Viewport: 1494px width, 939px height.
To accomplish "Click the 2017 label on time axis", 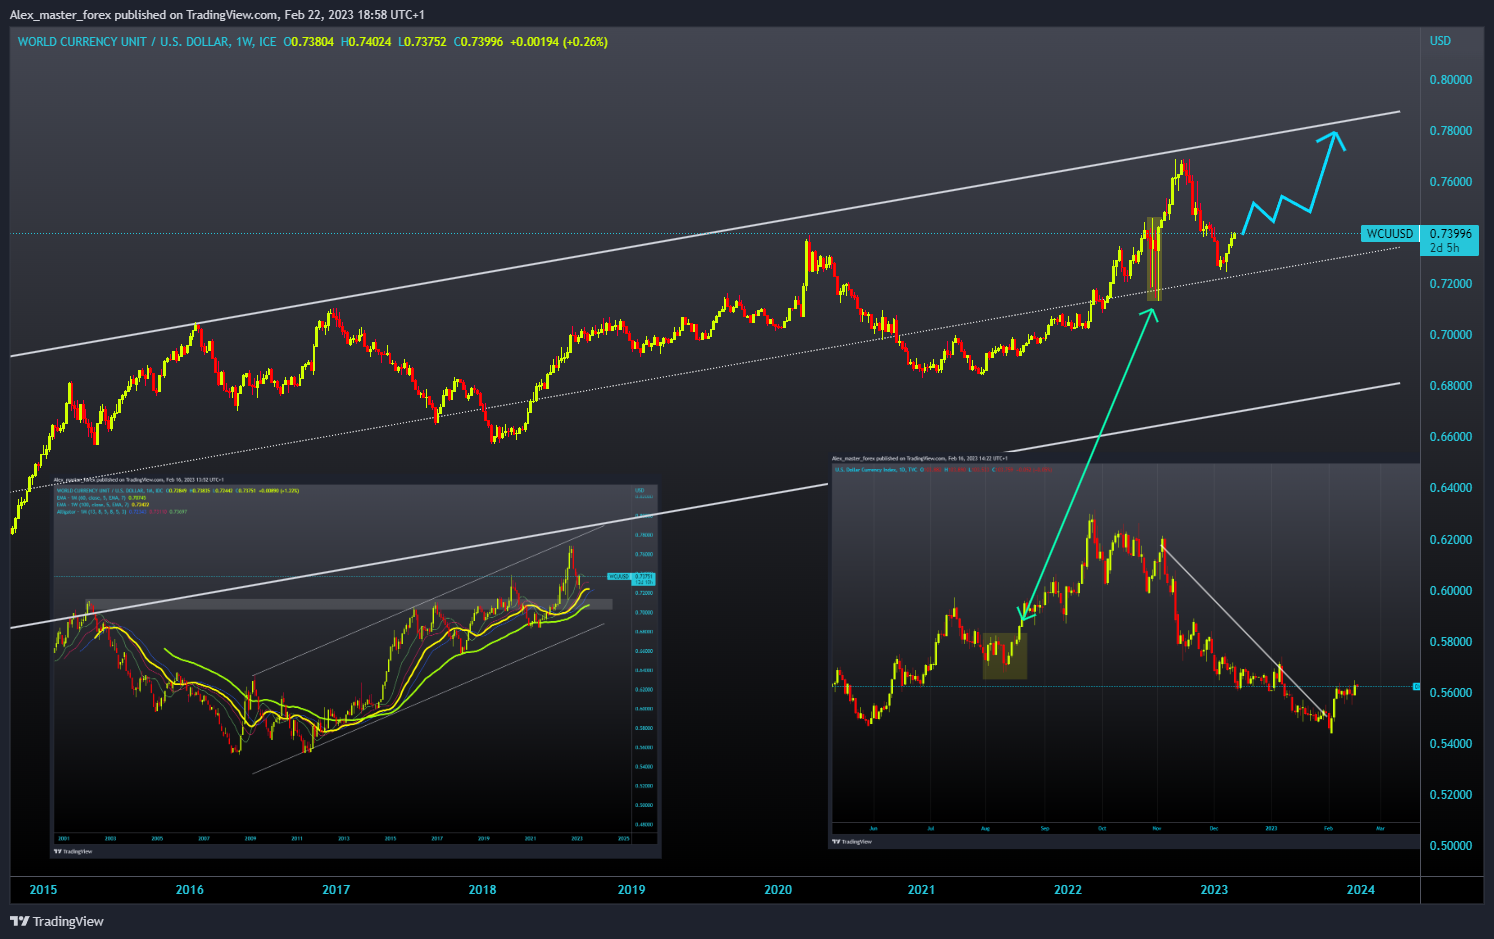I will [336, 890].
